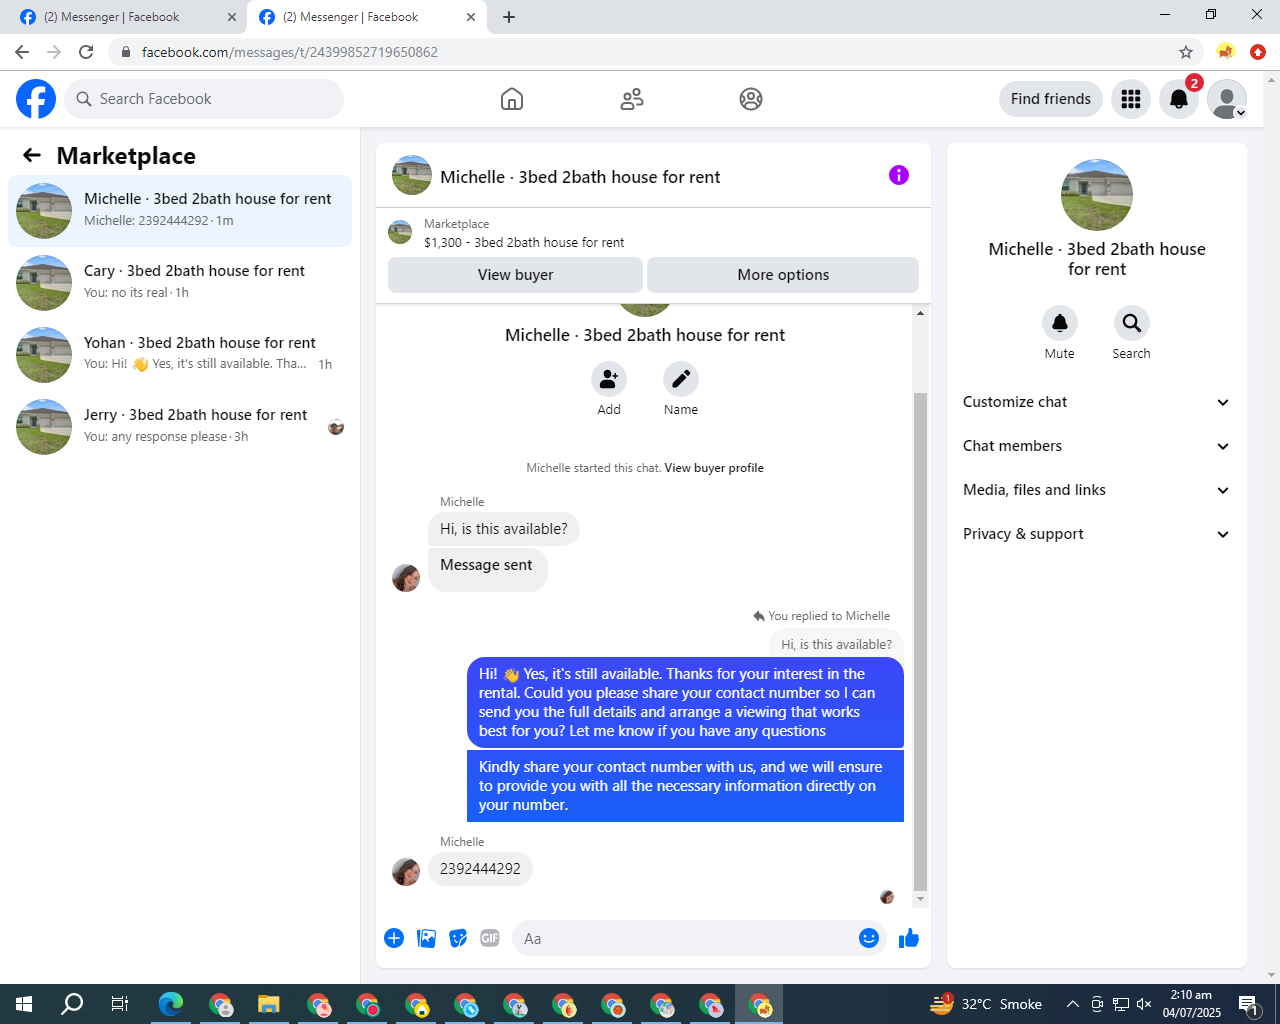The width and height of the screenshot is (1280, 1024).
Task: Click the Find friends button
Action: pos(1051,99)
